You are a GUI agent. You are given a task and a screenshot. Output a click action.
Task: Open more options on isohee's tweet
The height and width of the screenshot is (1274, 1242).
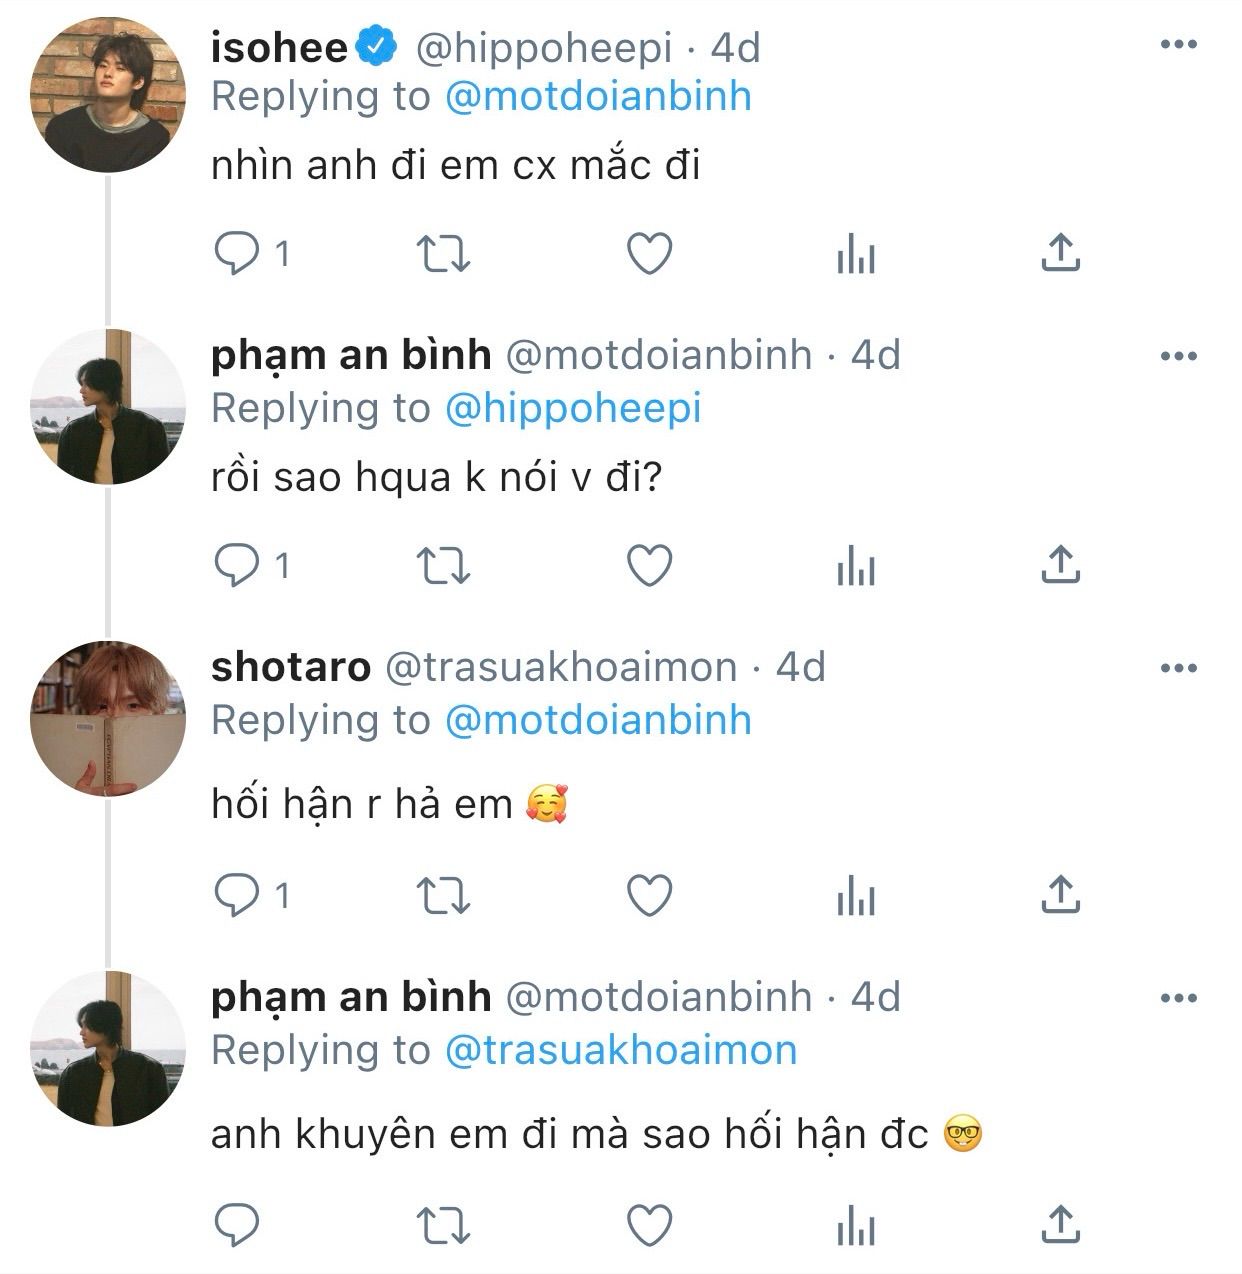click(1179, 45)
